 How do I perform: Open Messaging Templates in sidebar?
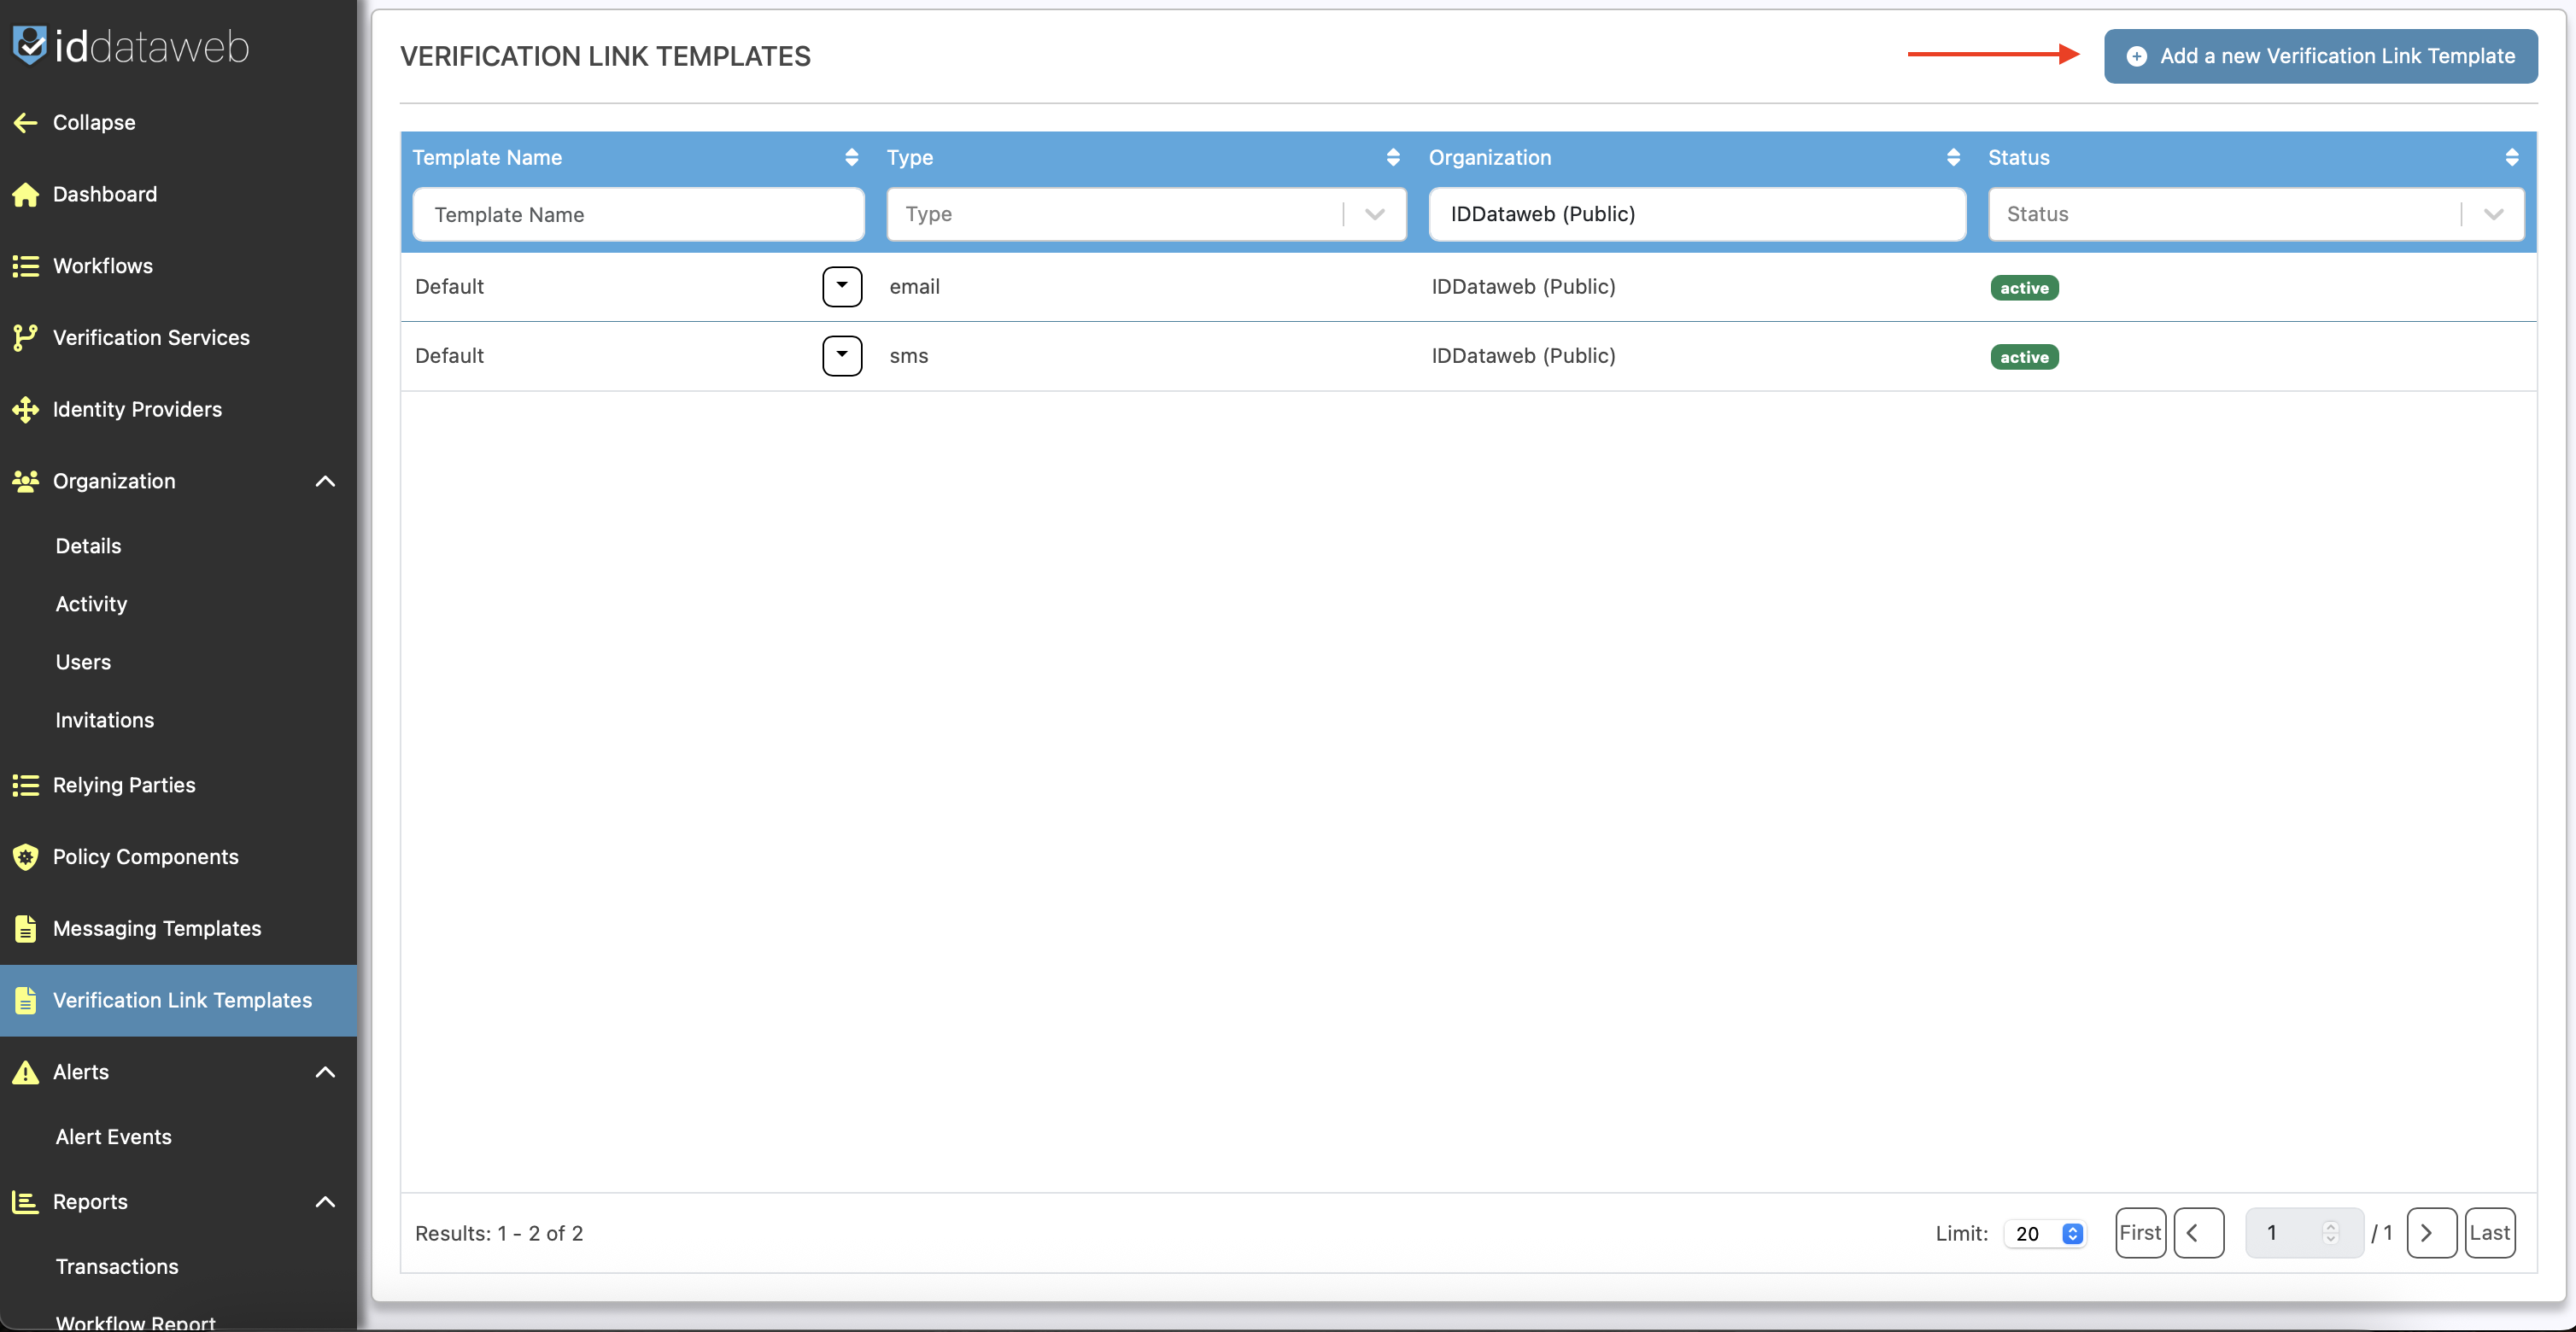click(157, 928)
